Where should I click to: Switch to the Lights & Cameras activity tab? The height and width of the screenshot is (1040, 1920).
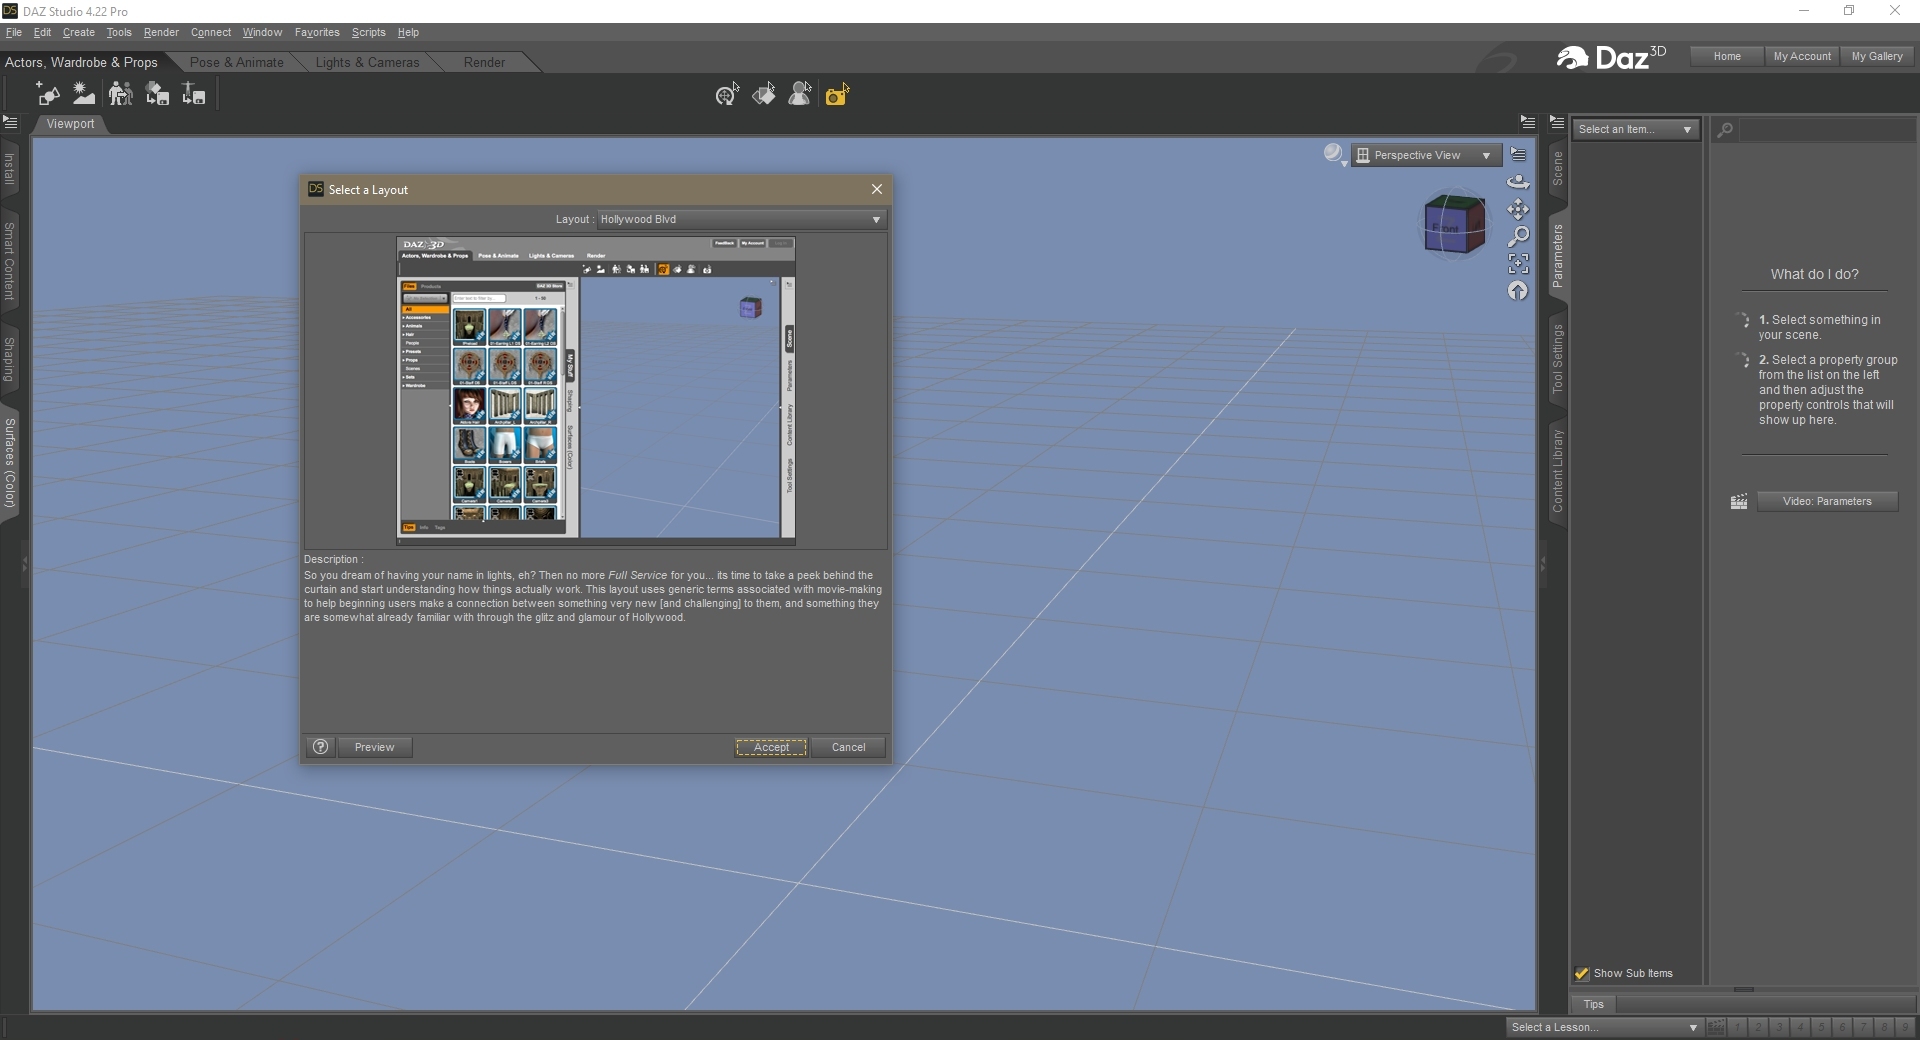[367, 62]
